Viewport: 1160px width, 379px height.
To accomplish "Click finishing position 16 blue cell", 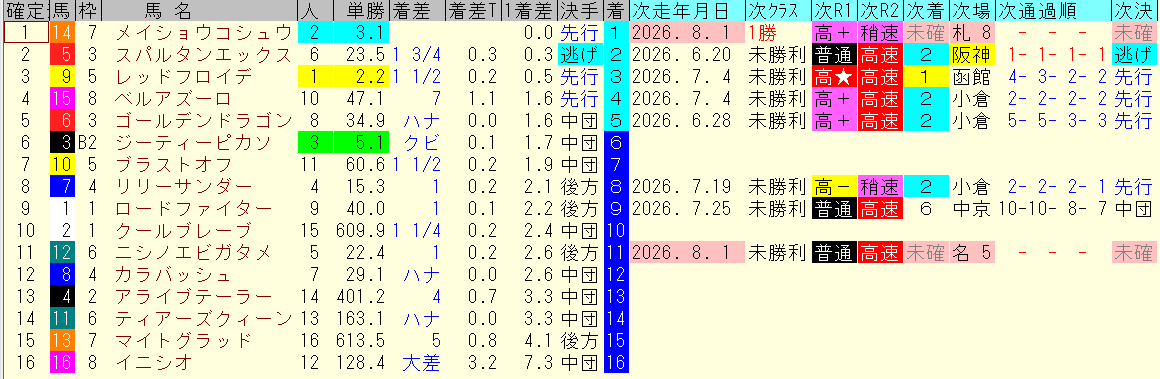I will coord(616,363).
